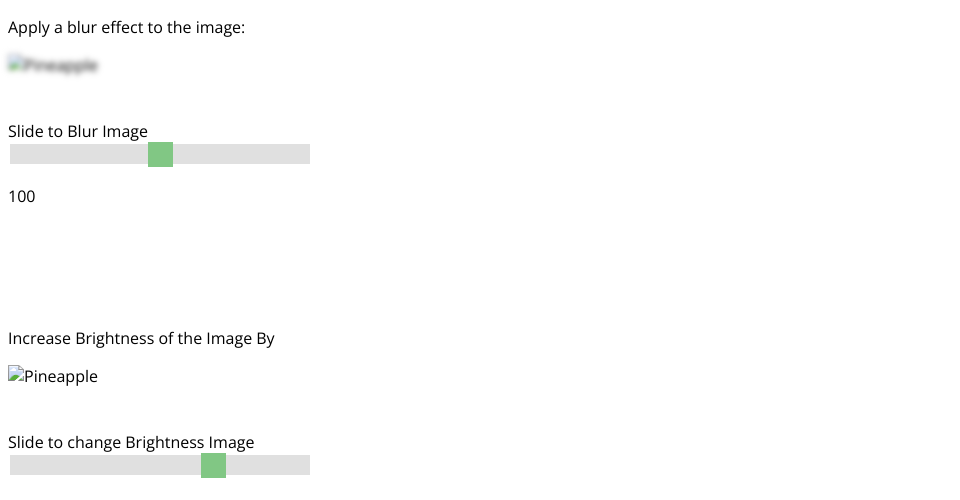Click the broken image icon beside sharp Pineapple

(x=15, y=376)
